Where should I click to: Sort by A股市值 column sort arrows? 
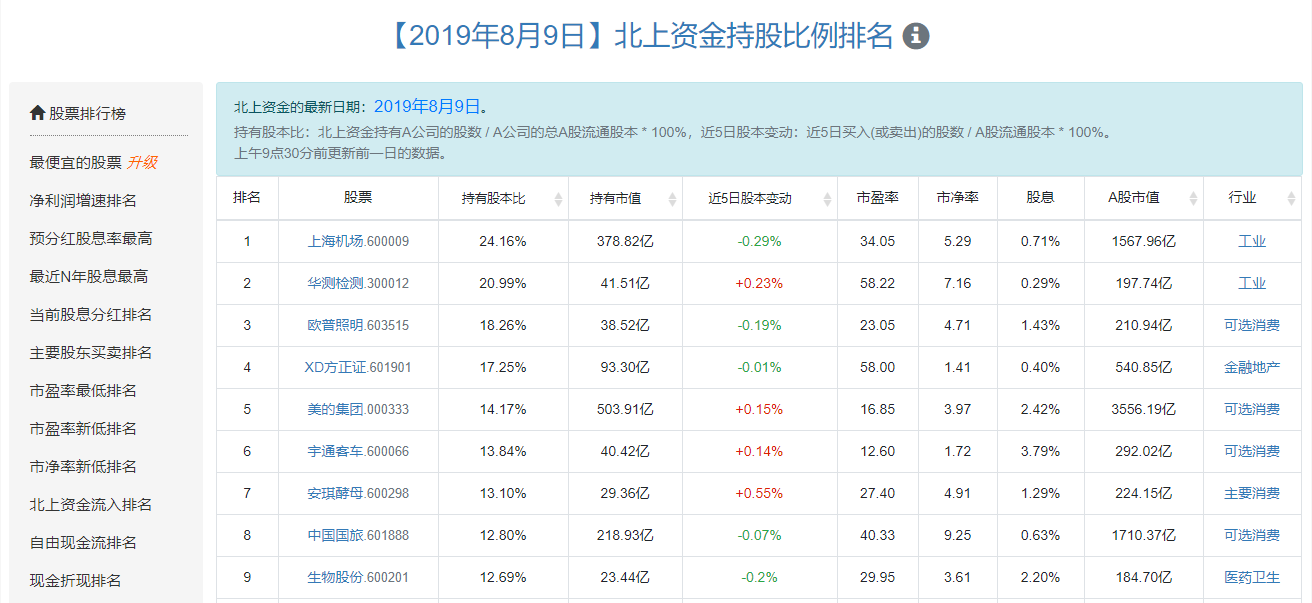click(x=1193, y=199)
